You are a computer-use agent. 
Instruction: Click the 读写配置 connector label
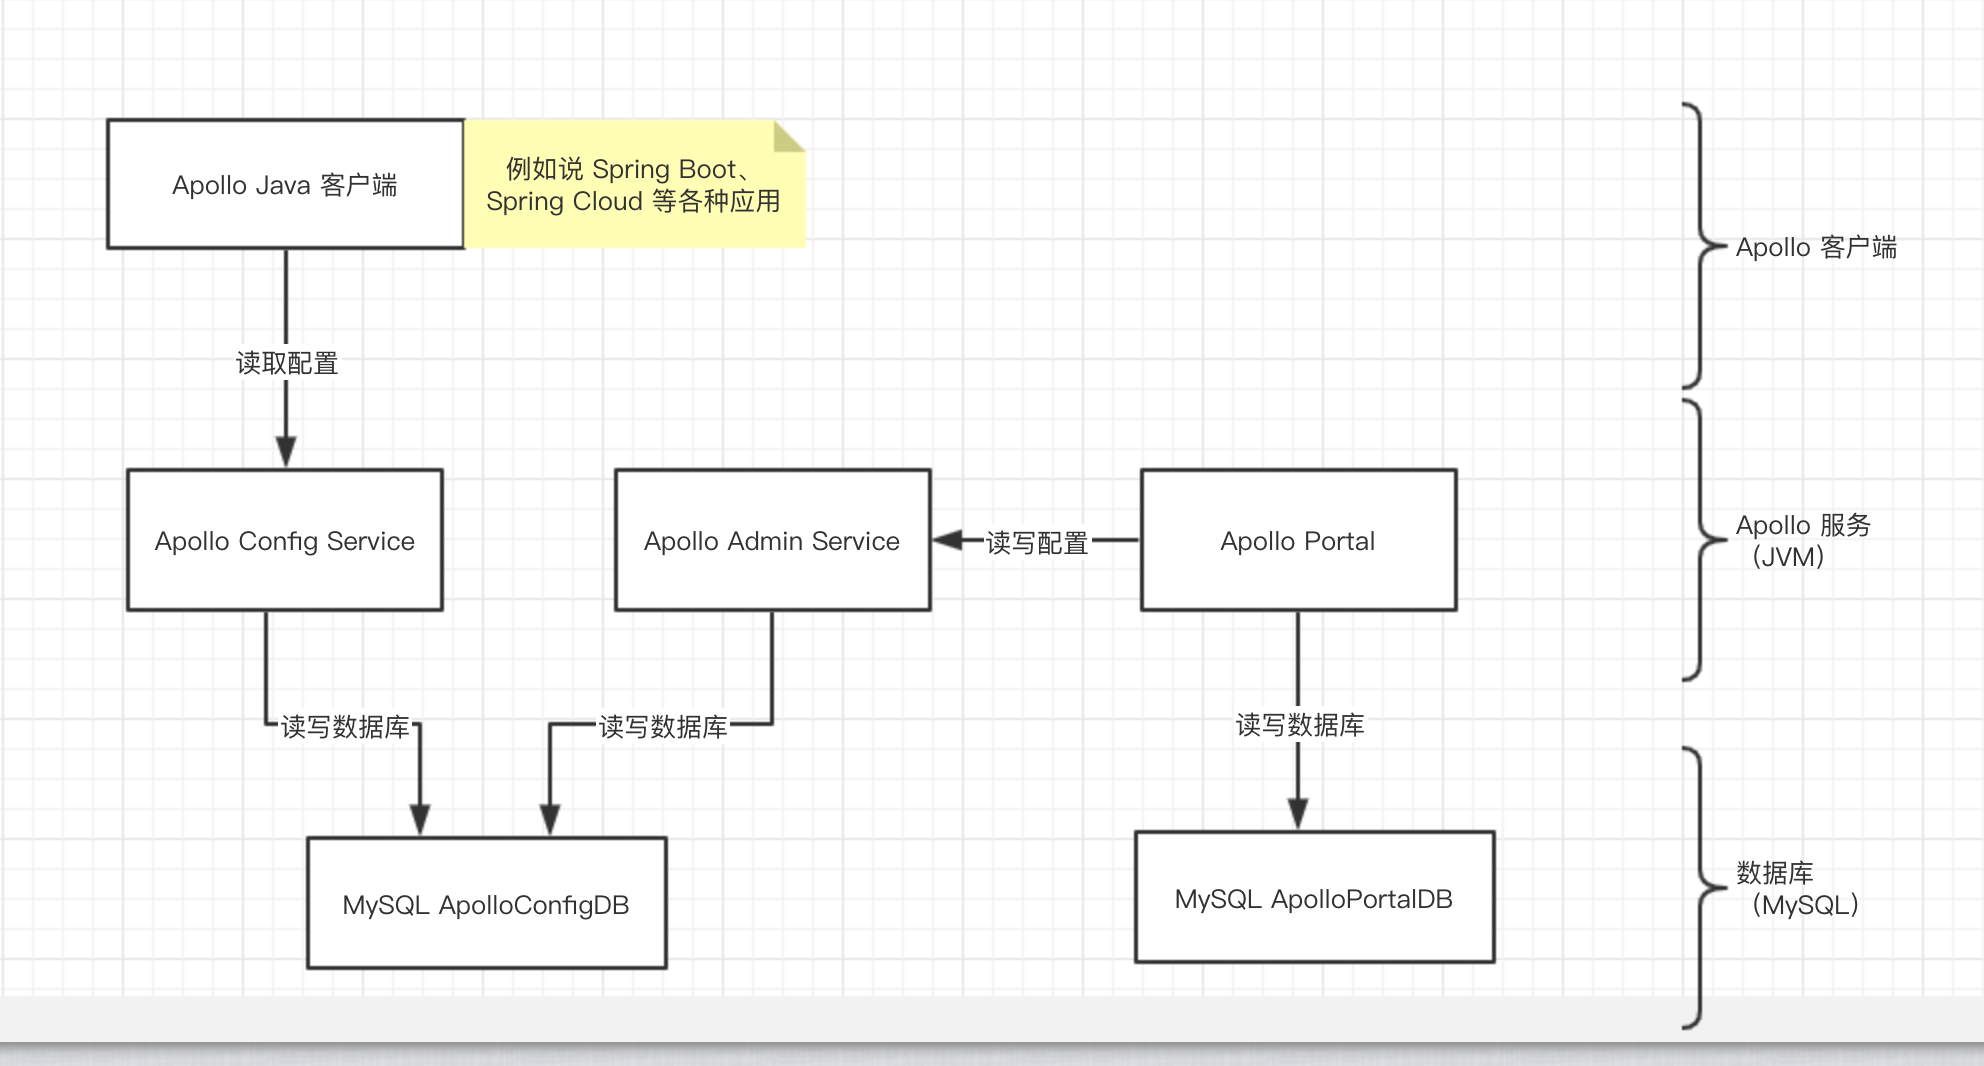(x=1037, y=542)
